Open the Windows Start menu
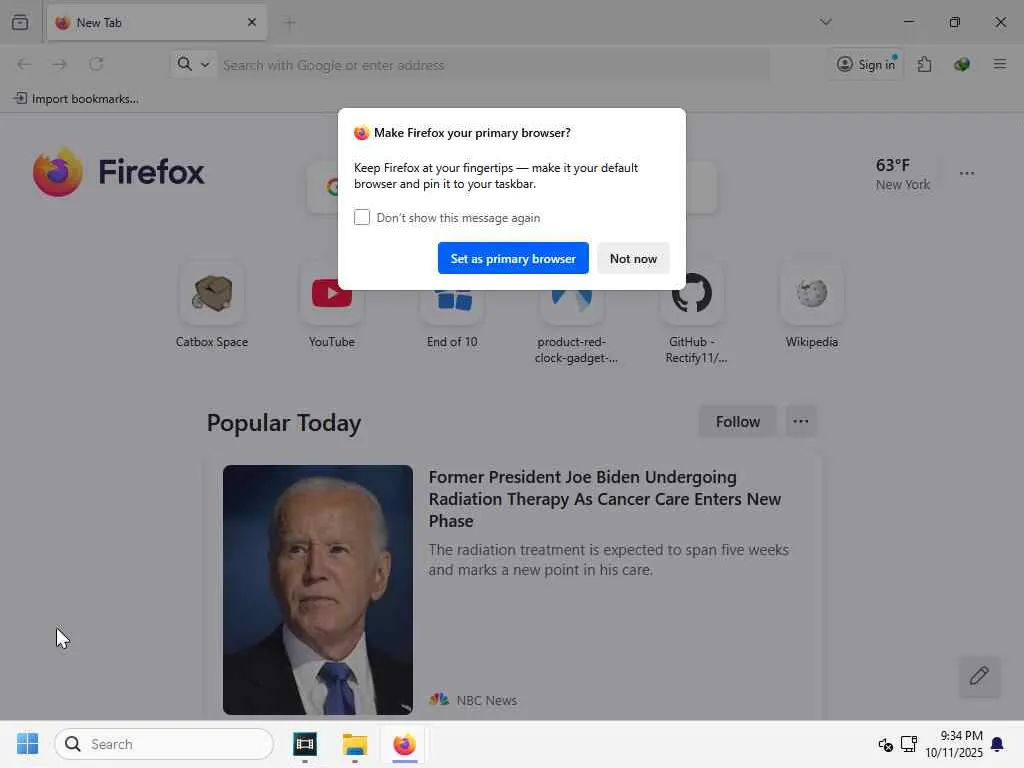This screenshot has height=768, width=1024. tap(27, 744)
